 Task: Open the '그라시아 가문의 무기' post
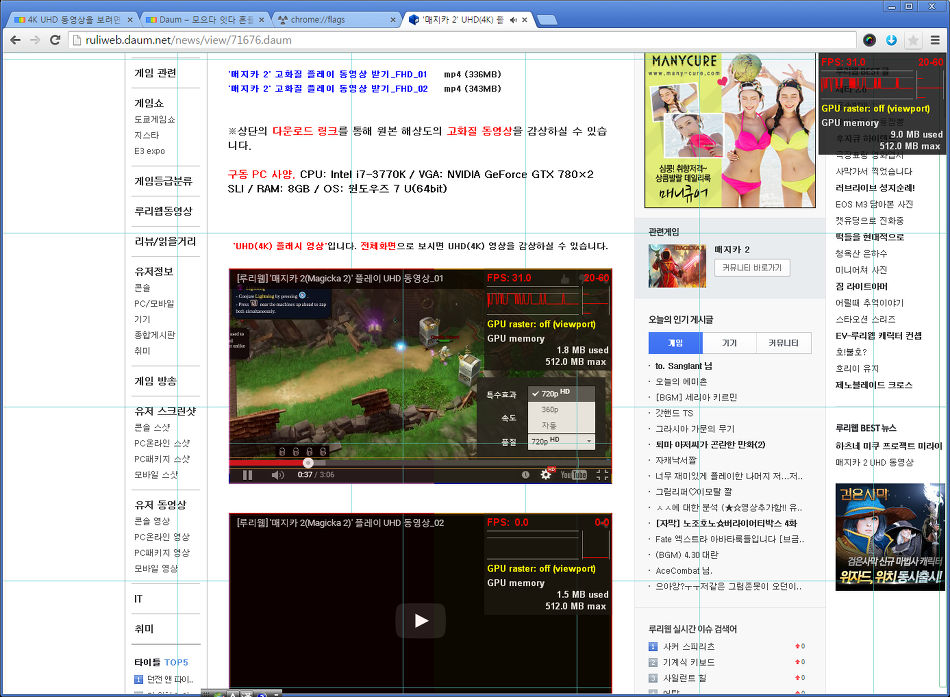[x=695, y=429]
